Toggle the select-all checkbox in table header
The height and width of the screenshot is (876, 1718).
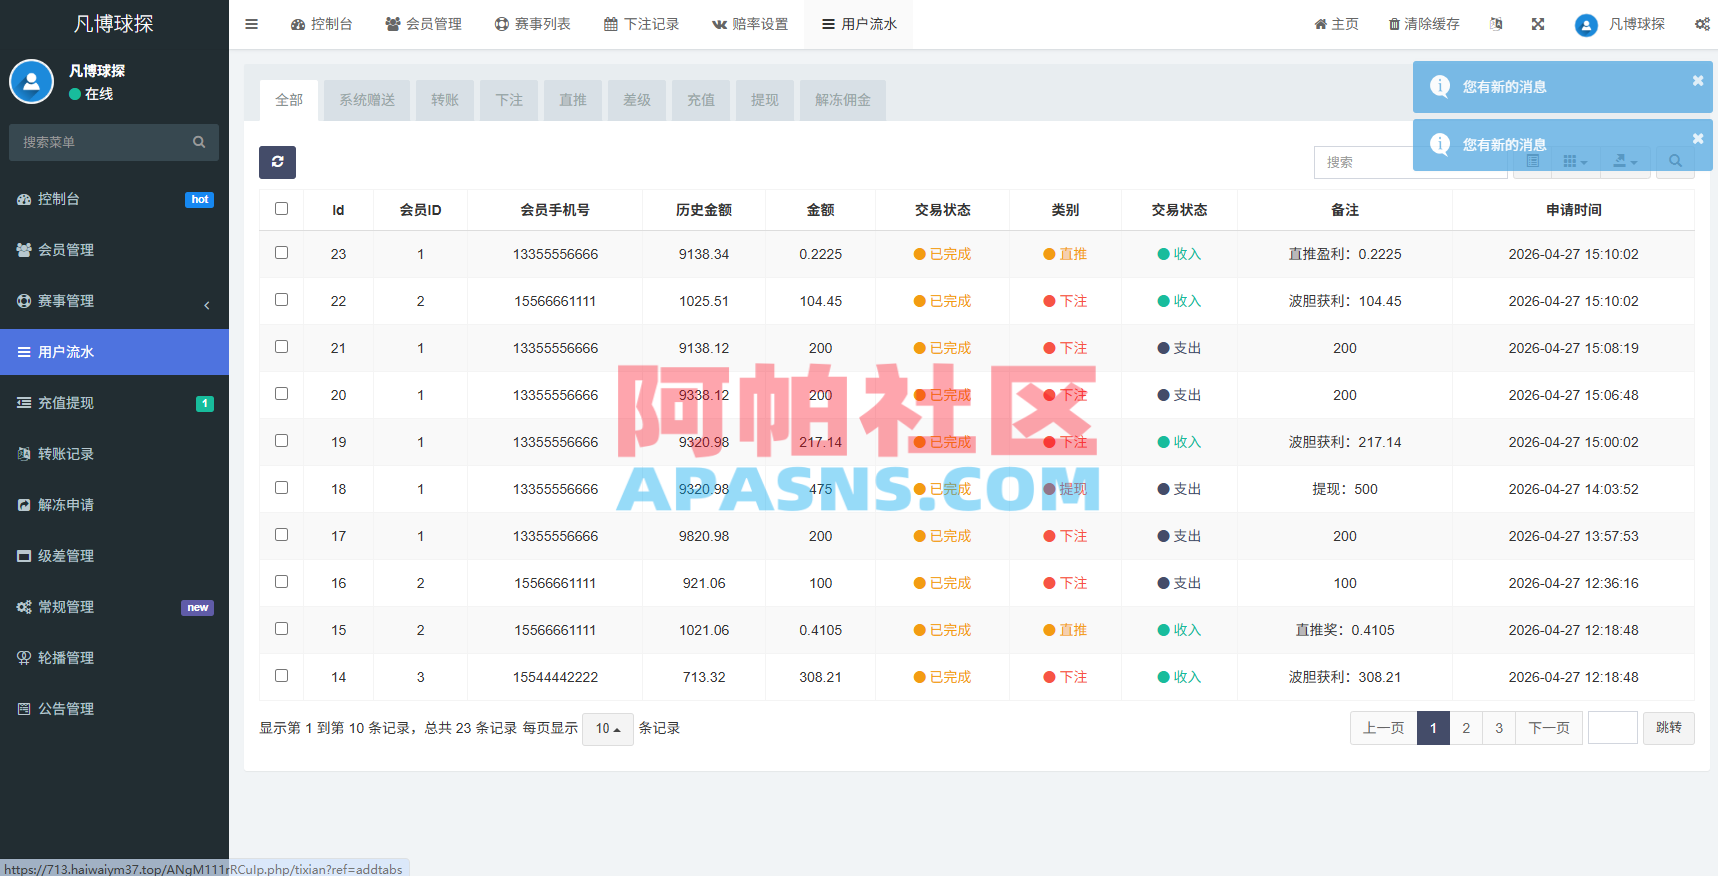[281, 209]
